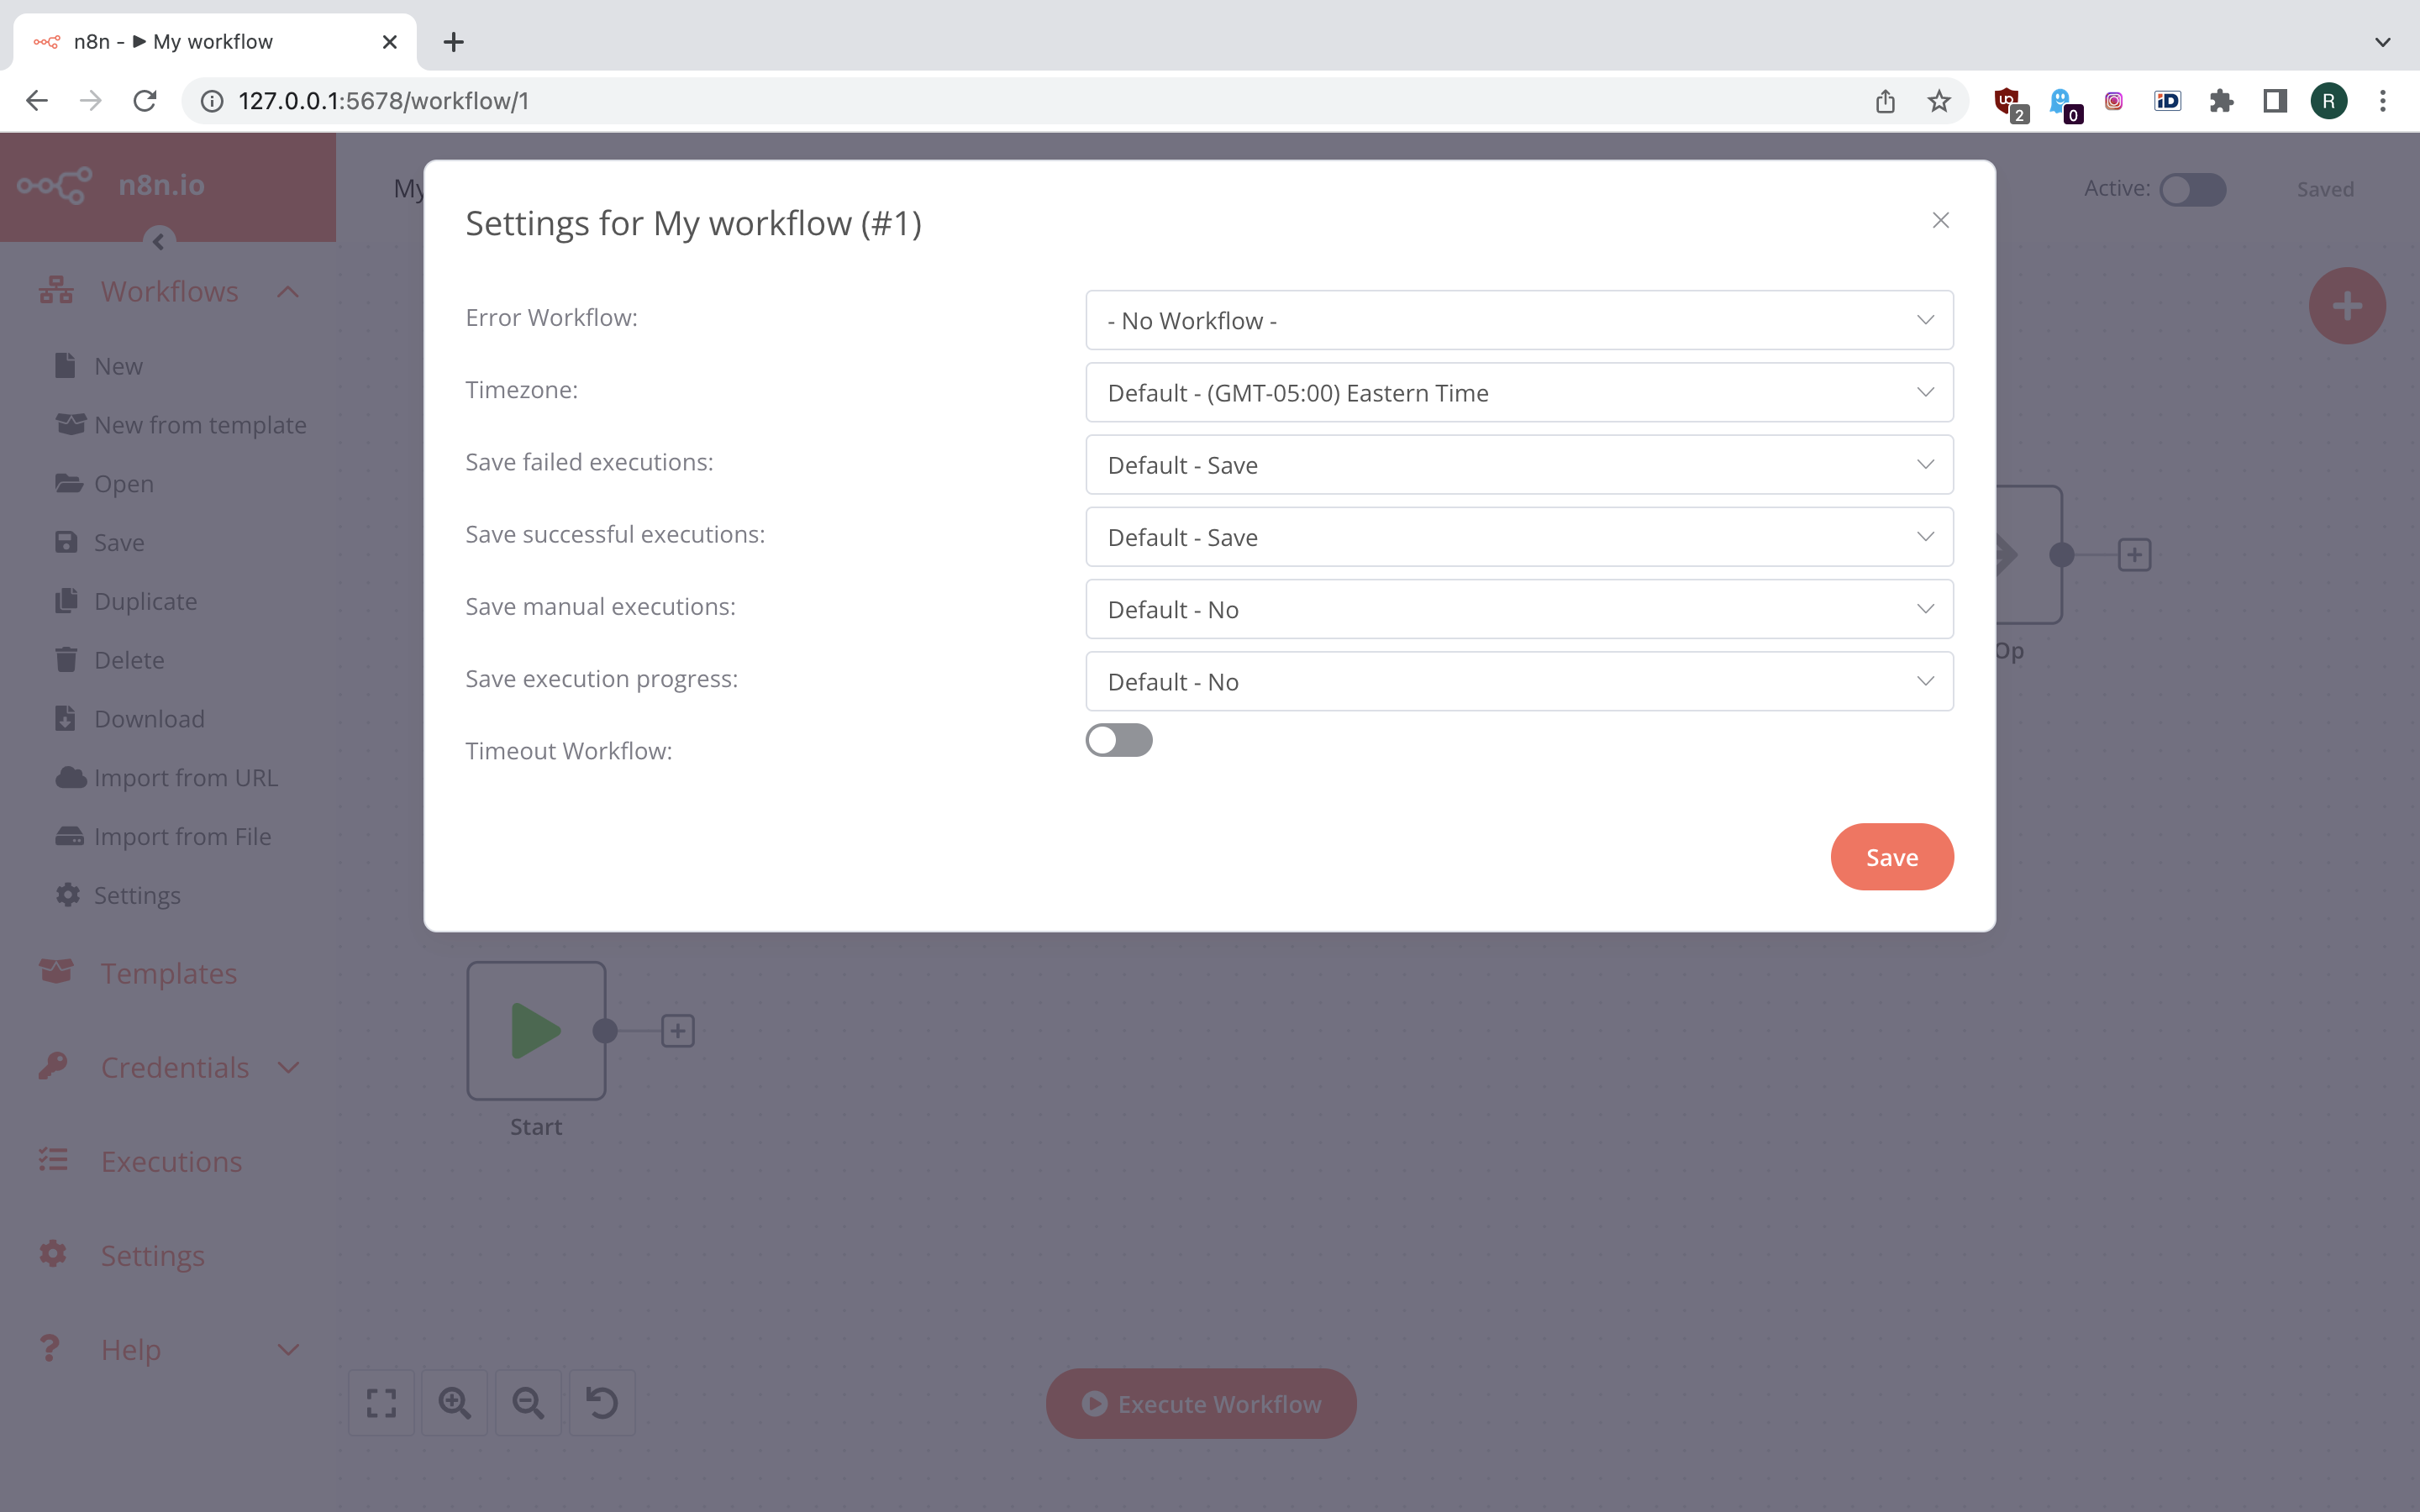Open the Executions section link
Image resolution: width=2420 pixels, height=1512 pixels.
point(171,1161)
